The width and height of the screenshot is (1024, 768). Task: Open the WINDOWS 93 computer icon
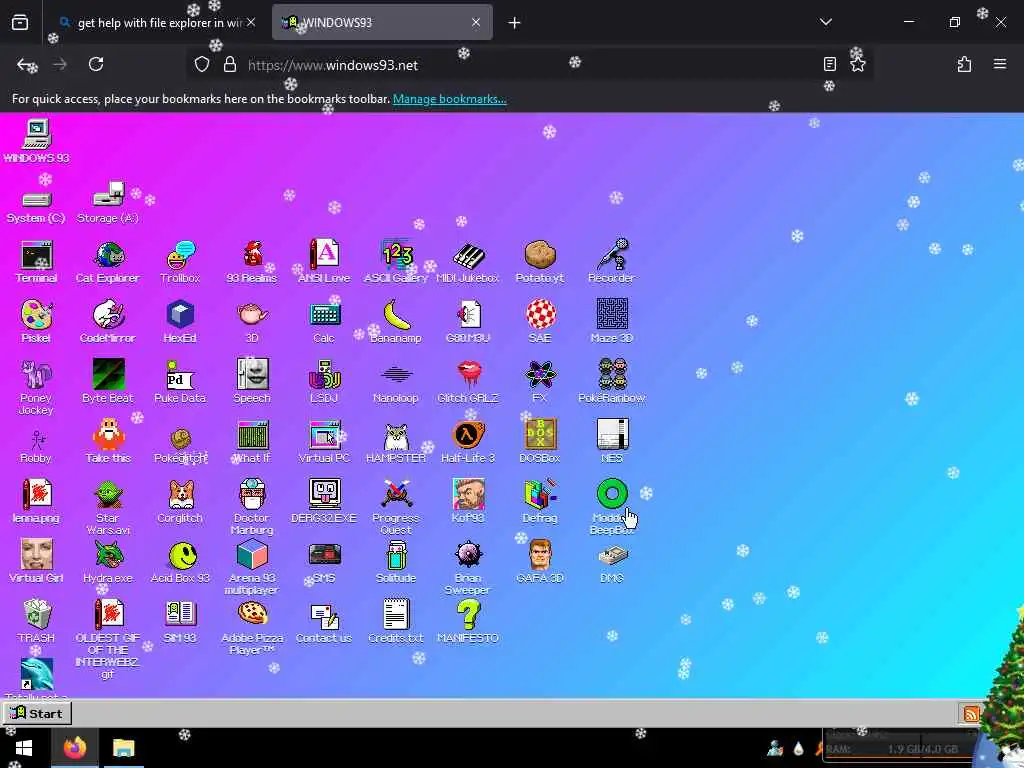click(37, 141)
